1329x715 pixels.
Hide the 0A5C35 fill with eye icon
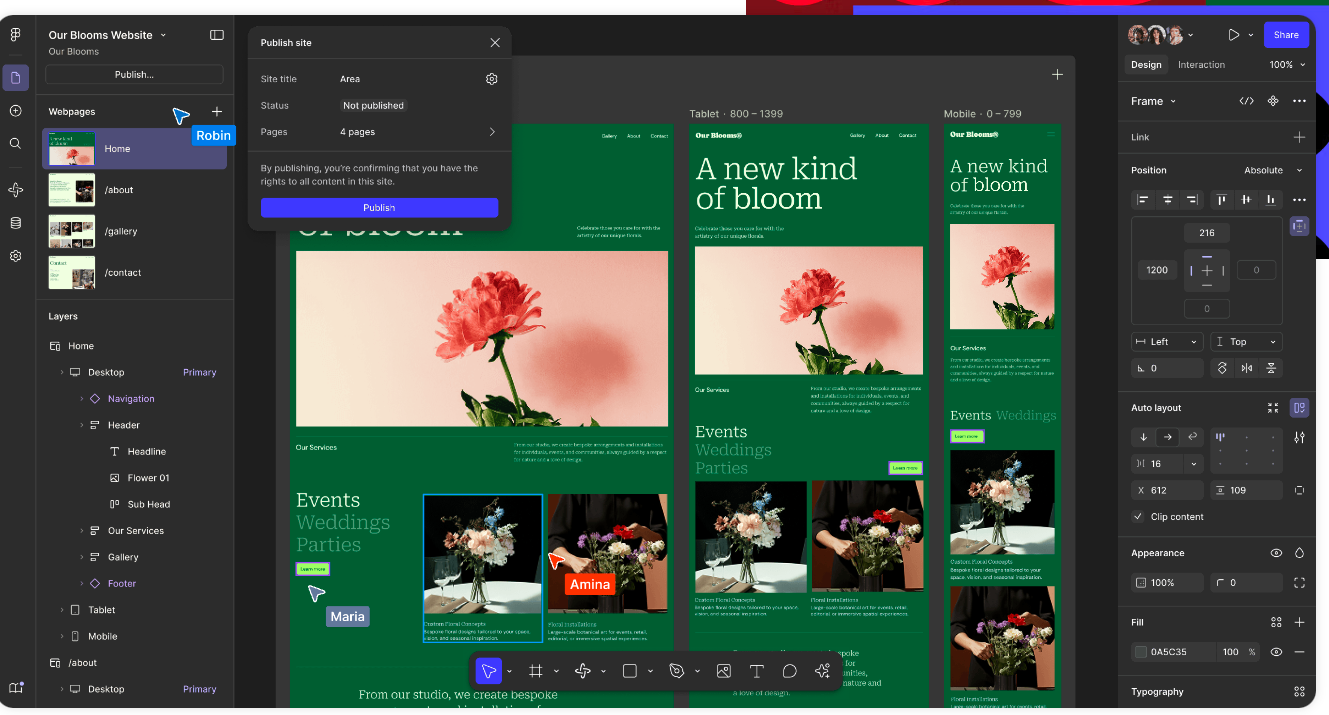1276,652
